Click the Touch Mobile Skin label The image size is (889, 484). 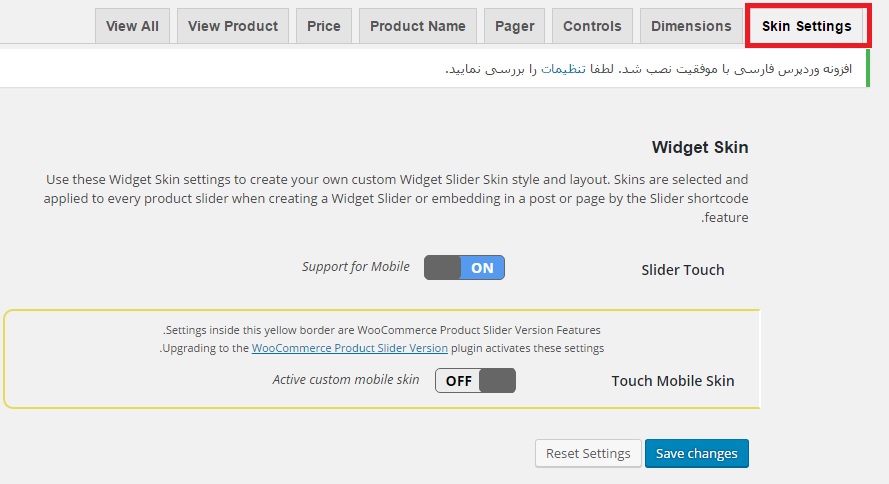(673, 381)
